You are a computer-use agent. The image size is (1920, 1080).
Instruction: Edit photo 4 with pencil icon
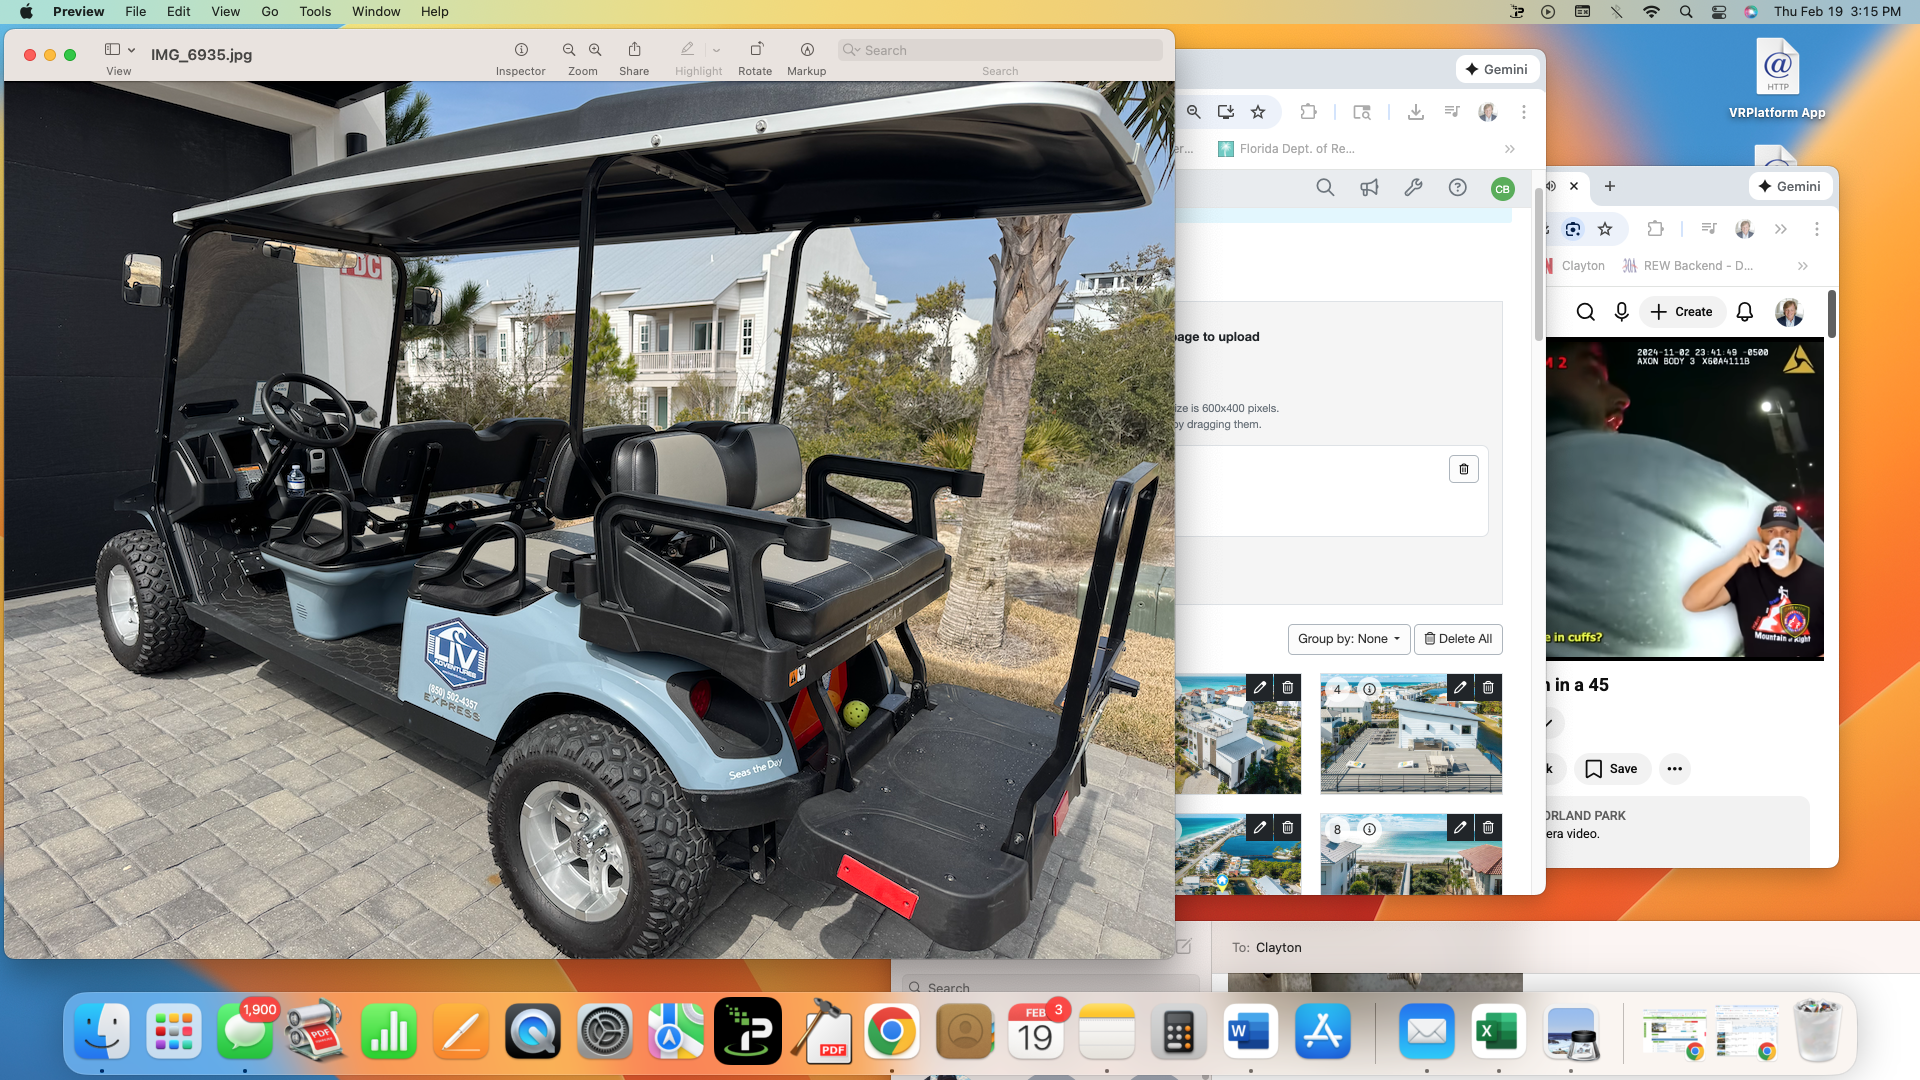click(1460, 687)
